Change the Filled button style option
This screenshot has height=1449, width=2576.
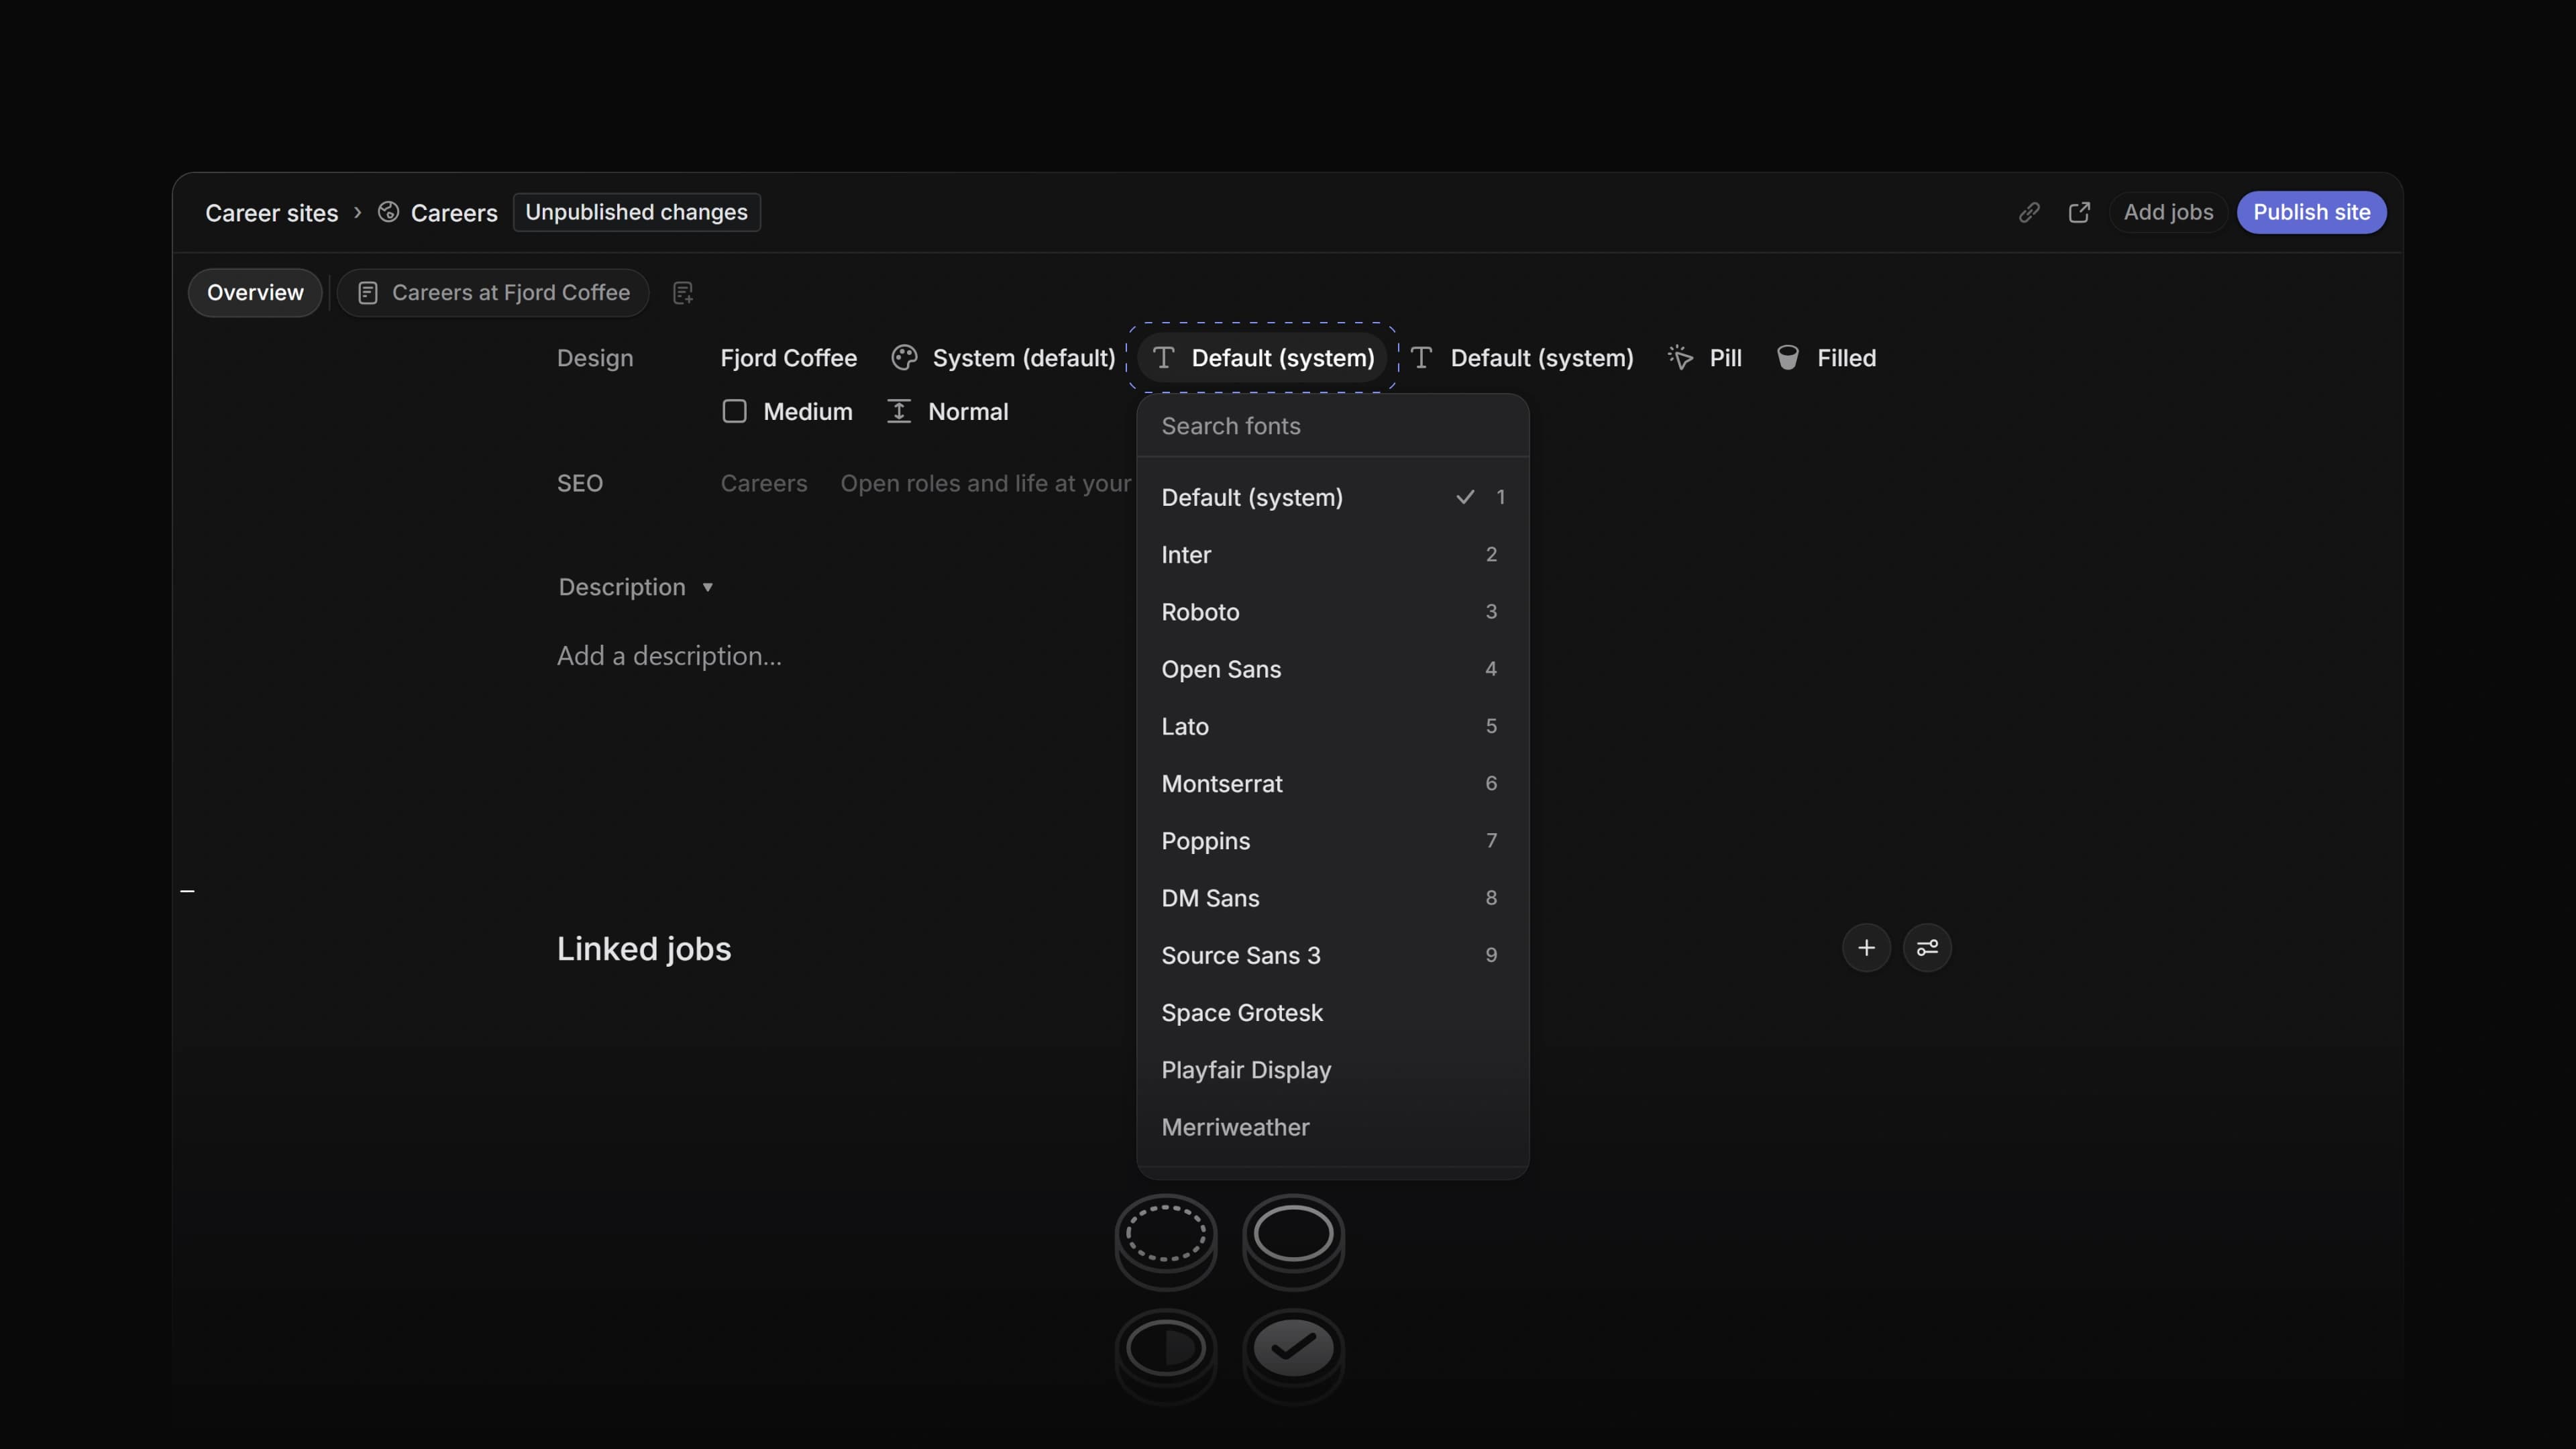tap(1826, 358)
